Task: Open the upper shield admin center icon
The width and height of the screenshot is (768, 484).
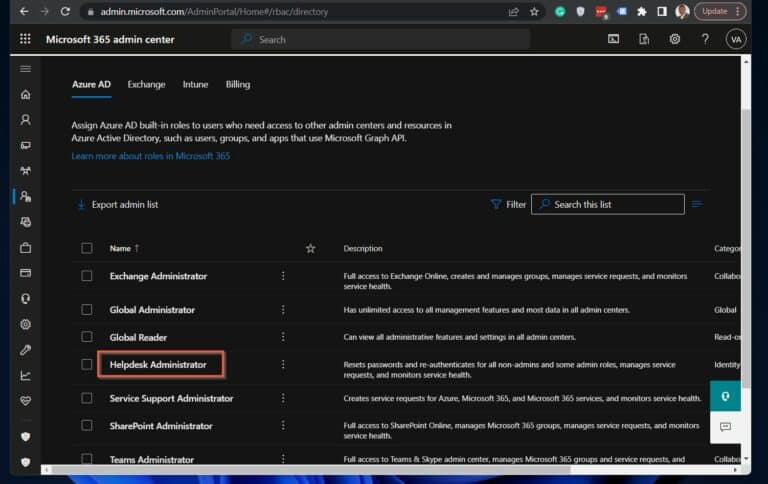Action: click(25, 436)
